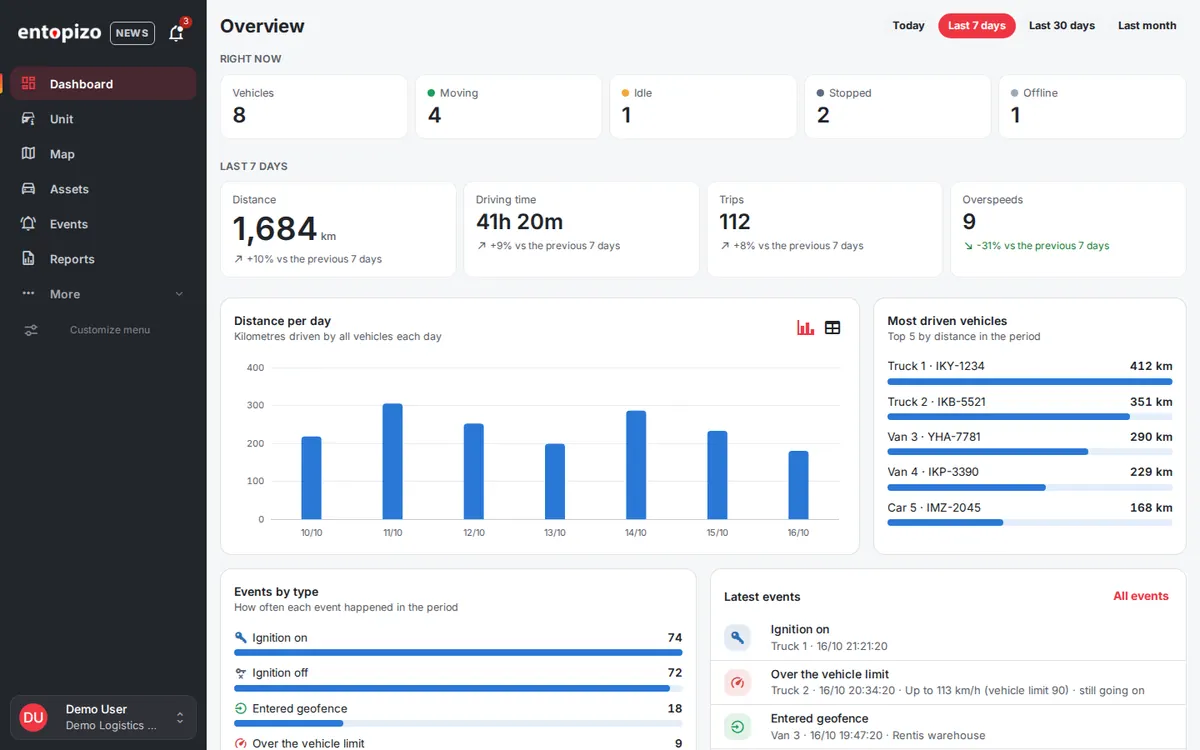Click the Ignition on key icon in Latest events
1200x750 pixels.
point(737,637)
